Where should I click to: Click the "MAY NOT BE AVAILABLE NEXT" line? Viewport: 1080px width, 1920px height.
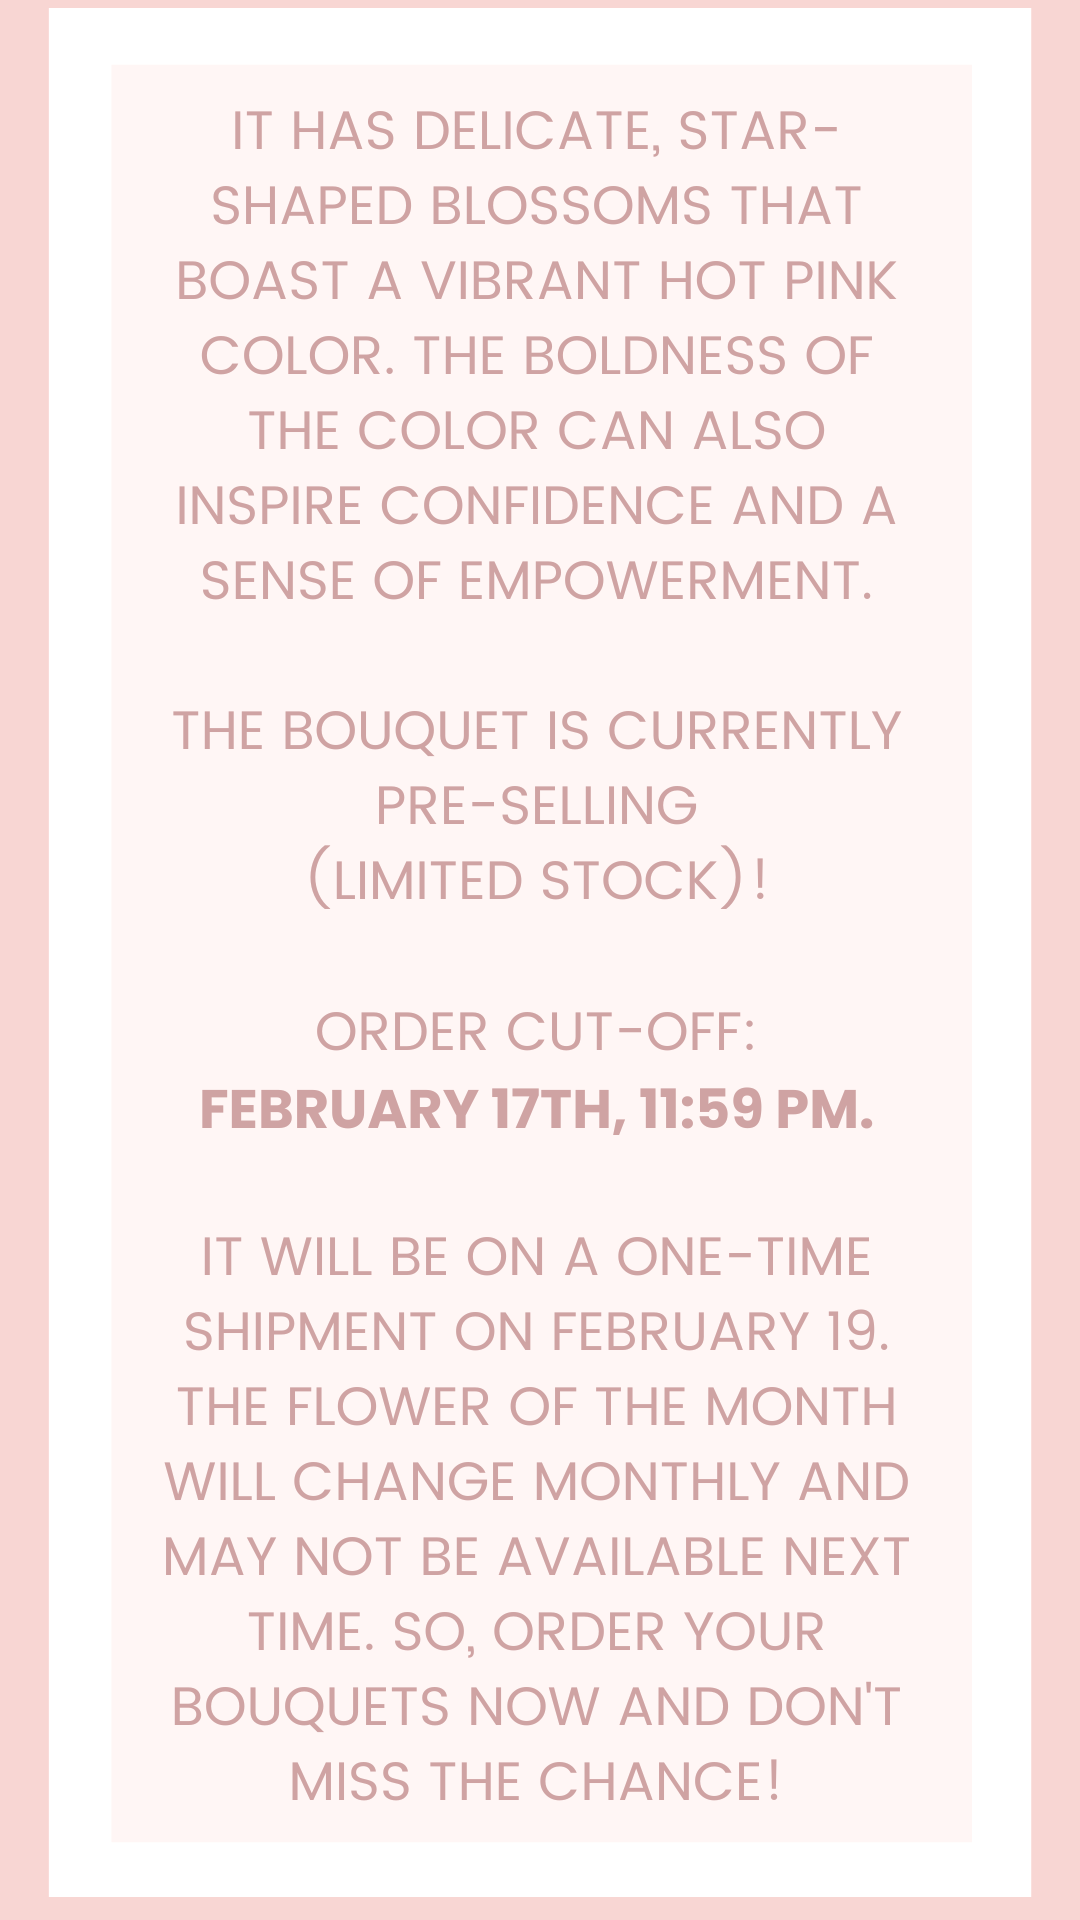537,1558
